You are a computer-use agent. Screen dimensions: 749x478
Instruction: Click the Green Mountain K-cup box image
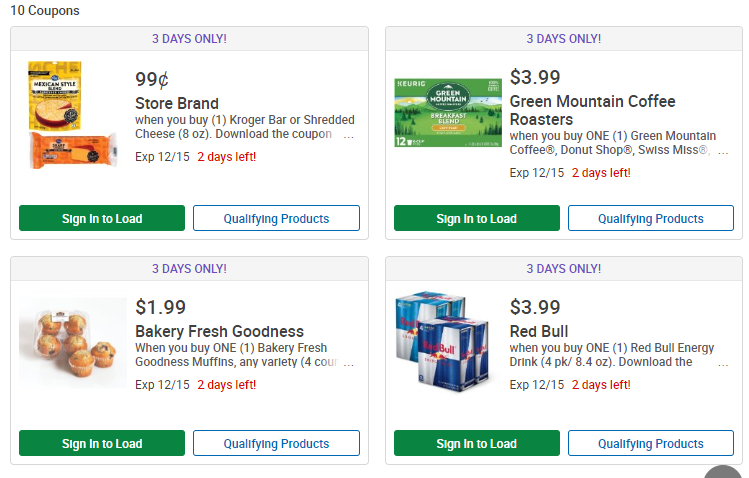point(448,109)
